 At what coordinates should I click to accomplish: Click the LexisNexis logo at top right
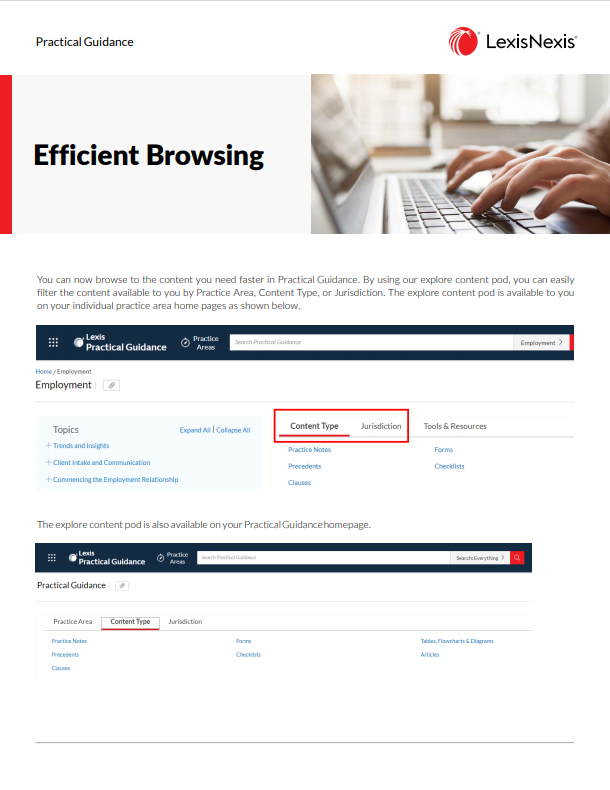coord(512,41)
